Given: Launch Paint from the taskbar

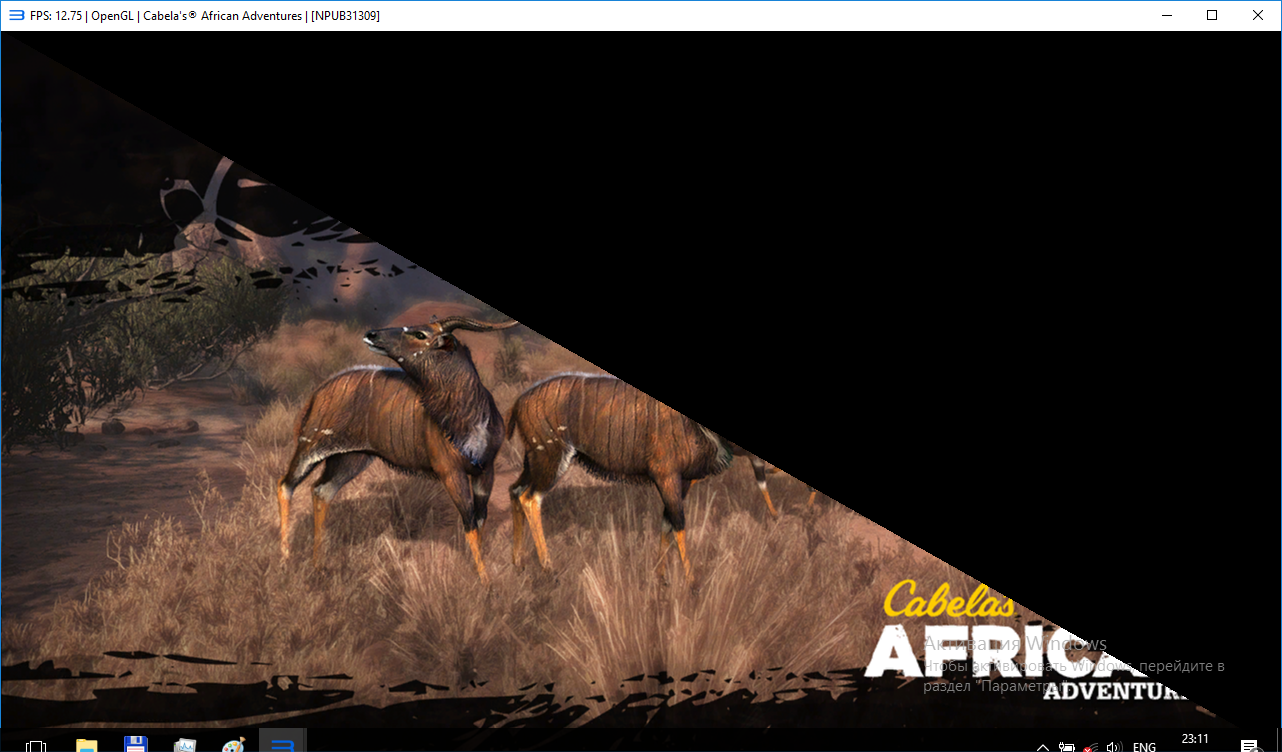Looking at the screenshot, I should tap(233, 745).
